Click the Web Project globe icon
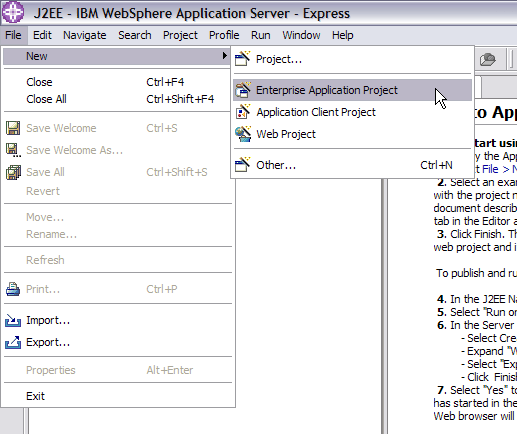Image resolution: width=517 pixels, height=434 pixels. (243, 134)
